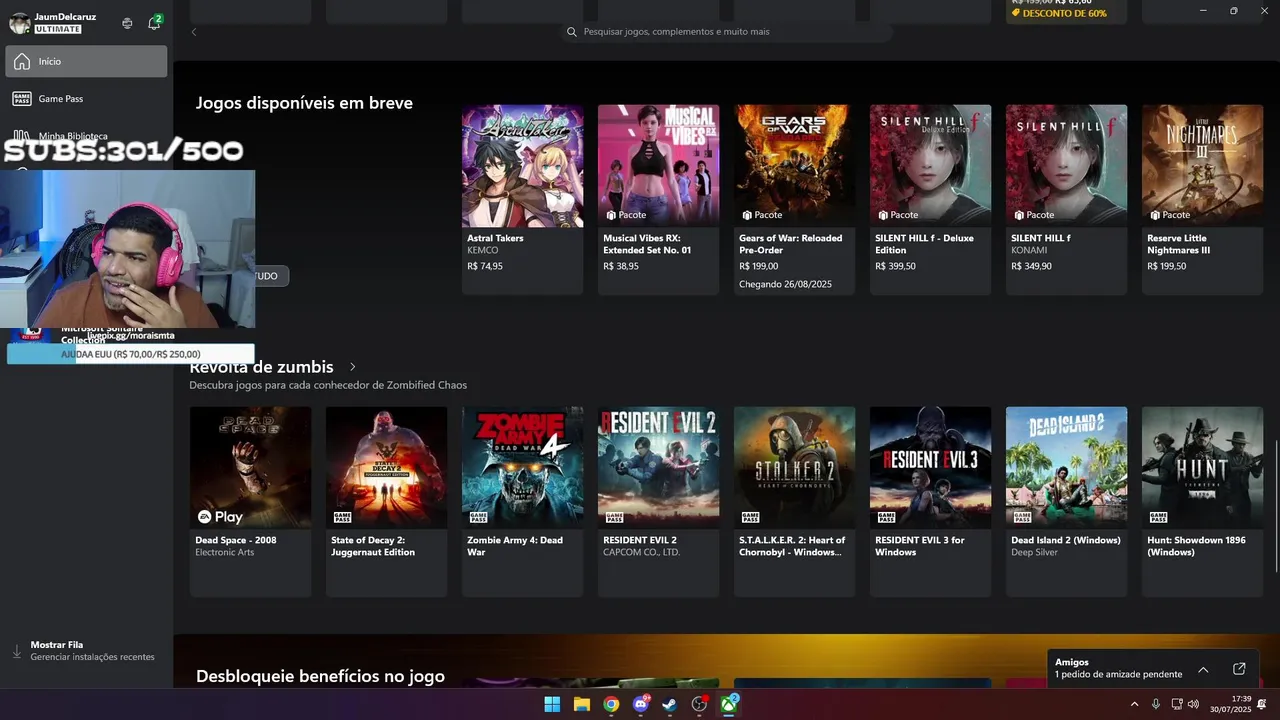1280x720 pixels.
Task: Click the devices icon beside the notification bell
Action: pyautogui.click(x=127, y=23)
